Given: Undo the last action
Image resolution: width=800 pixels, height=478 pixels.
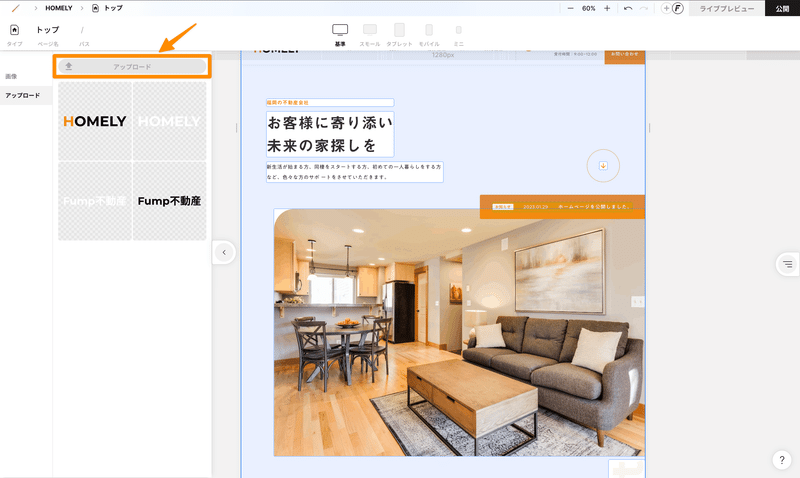Looking at the screenshot, I should click(628, 8).
